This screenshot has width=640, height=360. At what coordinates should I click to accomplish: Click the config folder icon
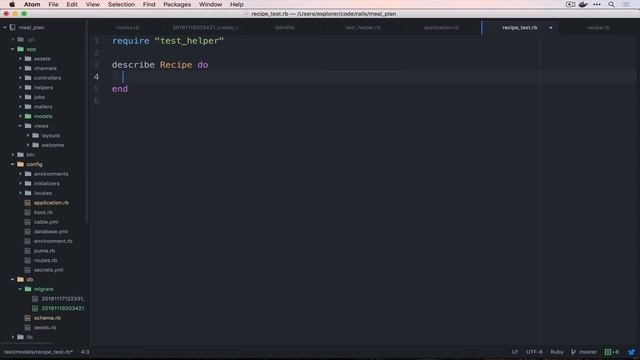tap(20, 164)
